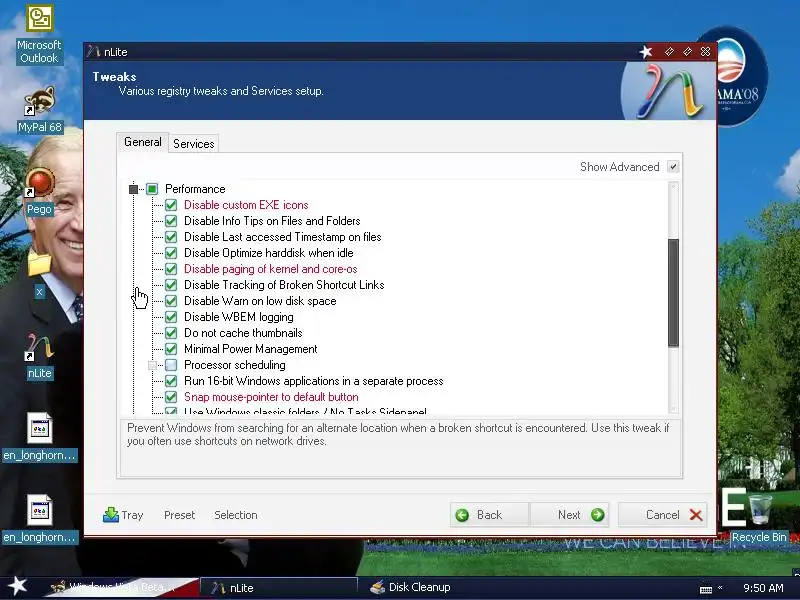This screenshot has height=600, width=800.
Task: Click the Tweaks heading in the banner
Action: point(114,77)
